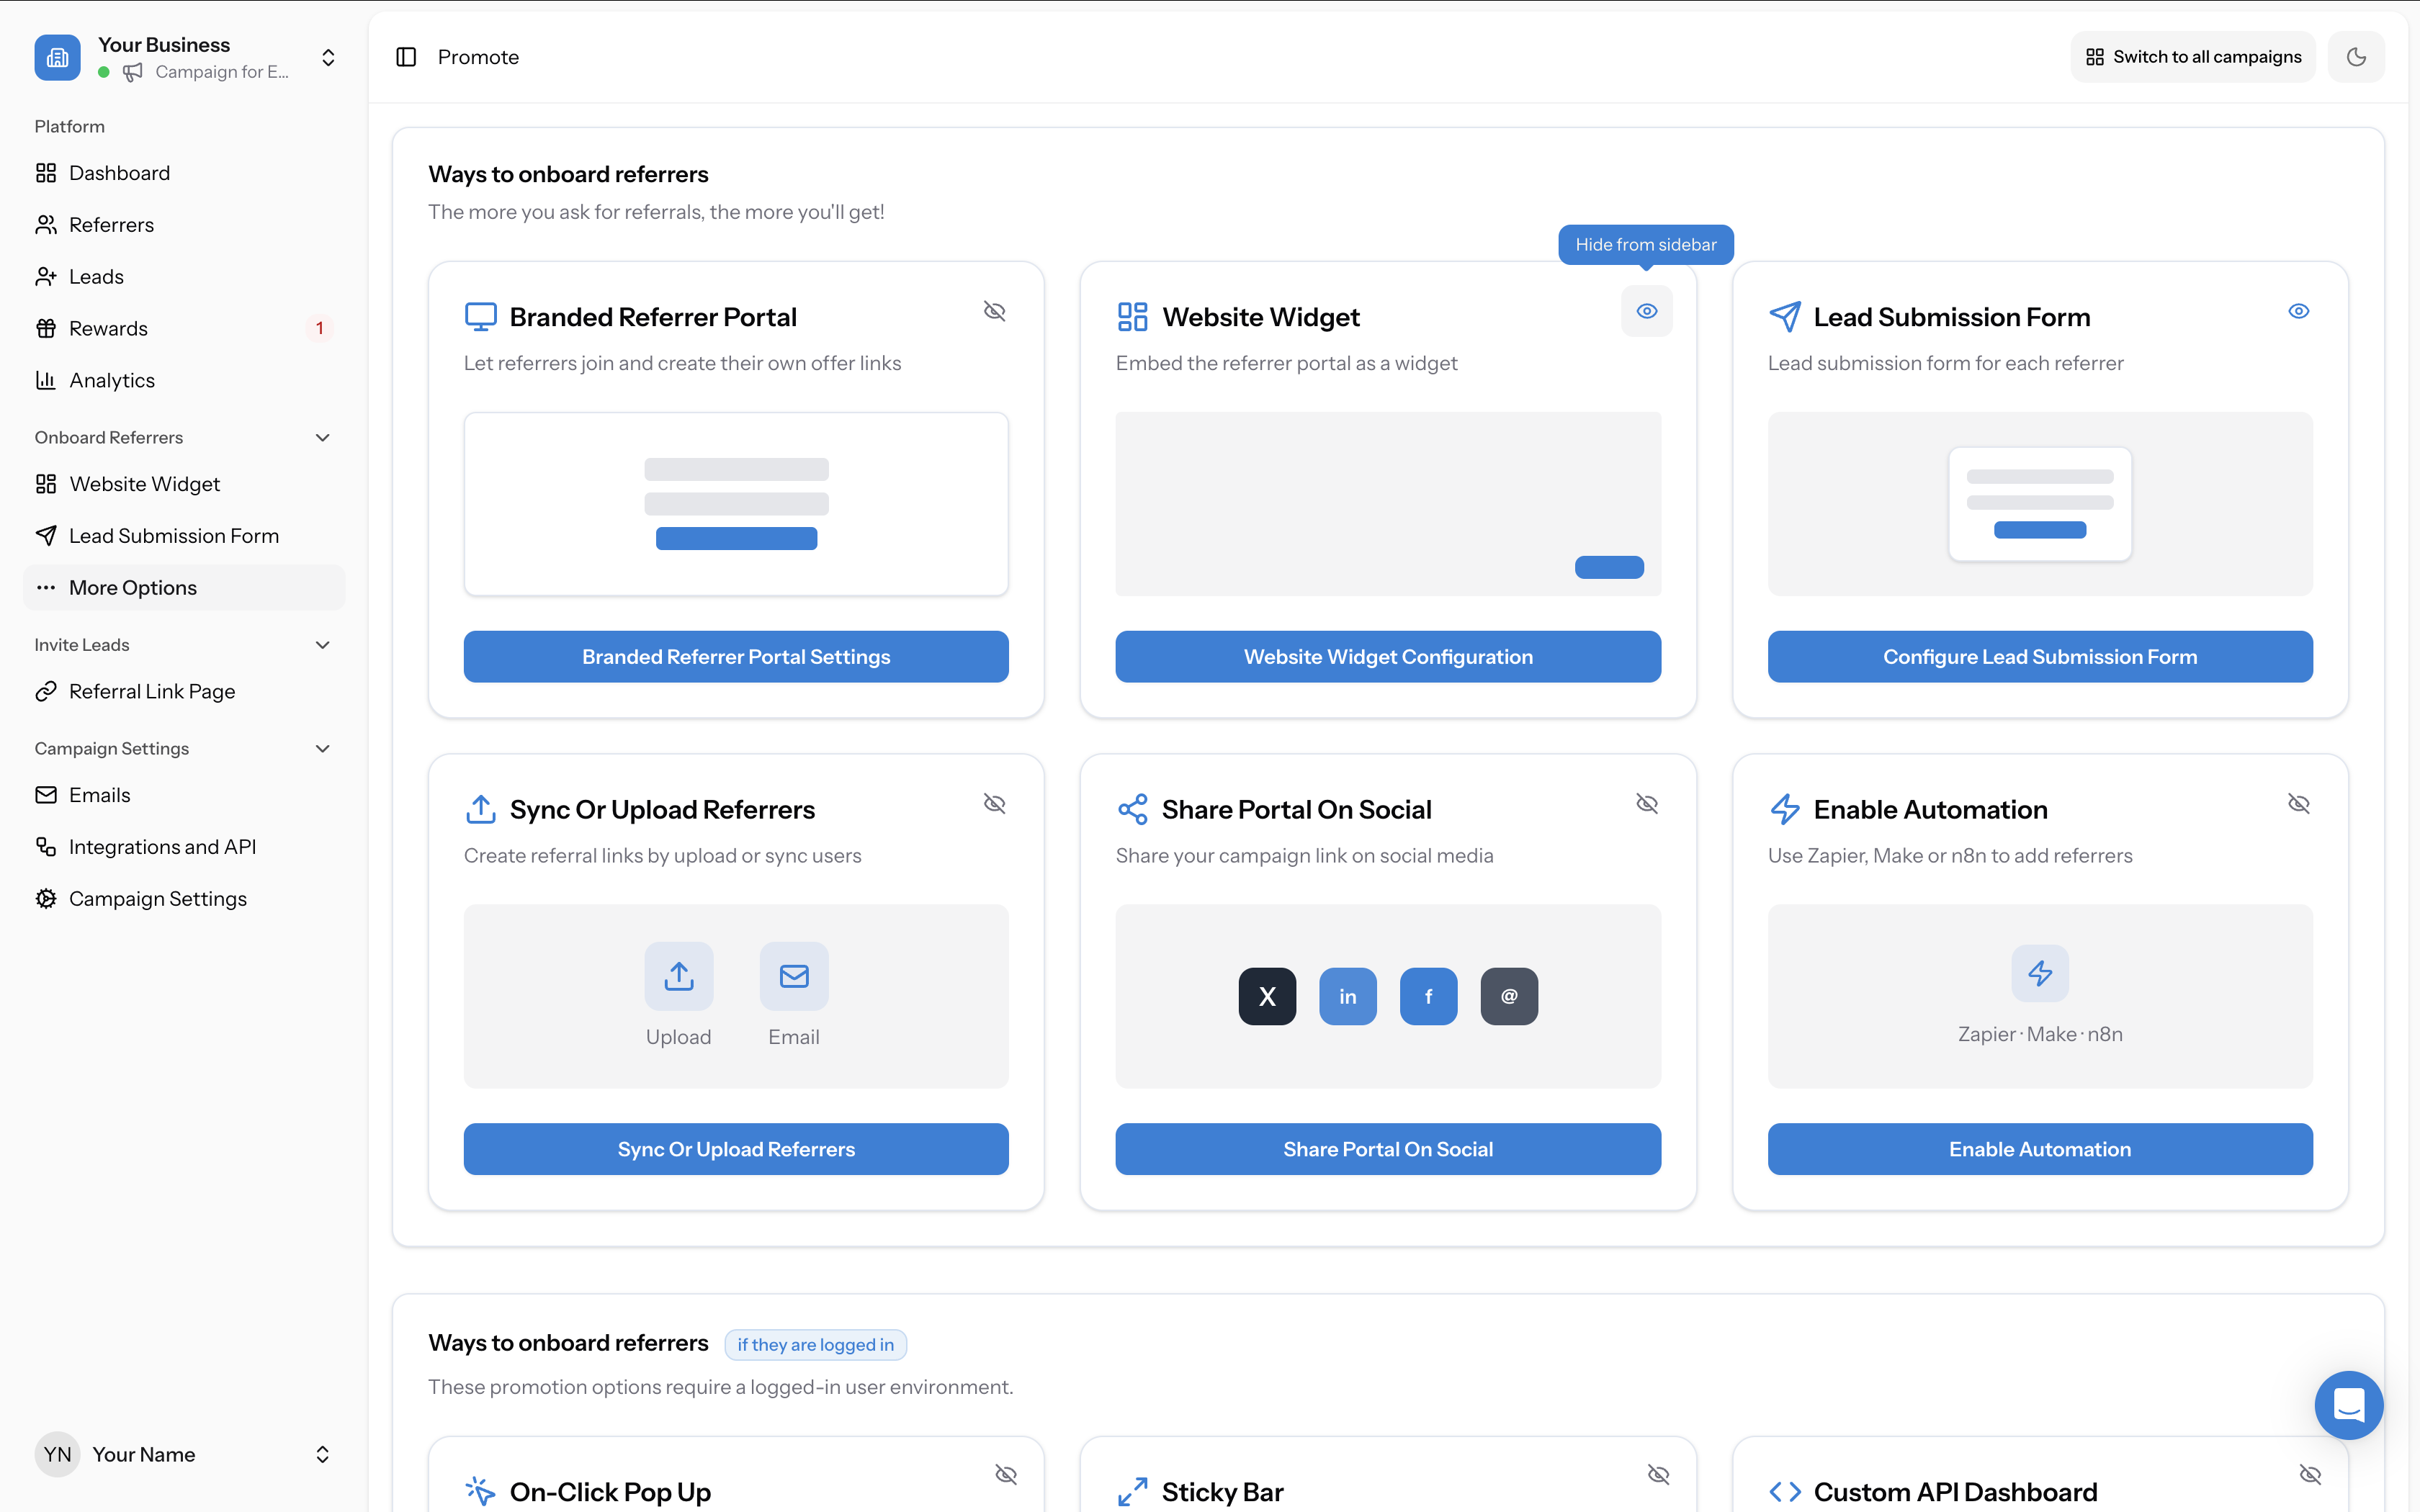Select More Options in the sidebar
2420x1512 pixels.
click(133, 587)
